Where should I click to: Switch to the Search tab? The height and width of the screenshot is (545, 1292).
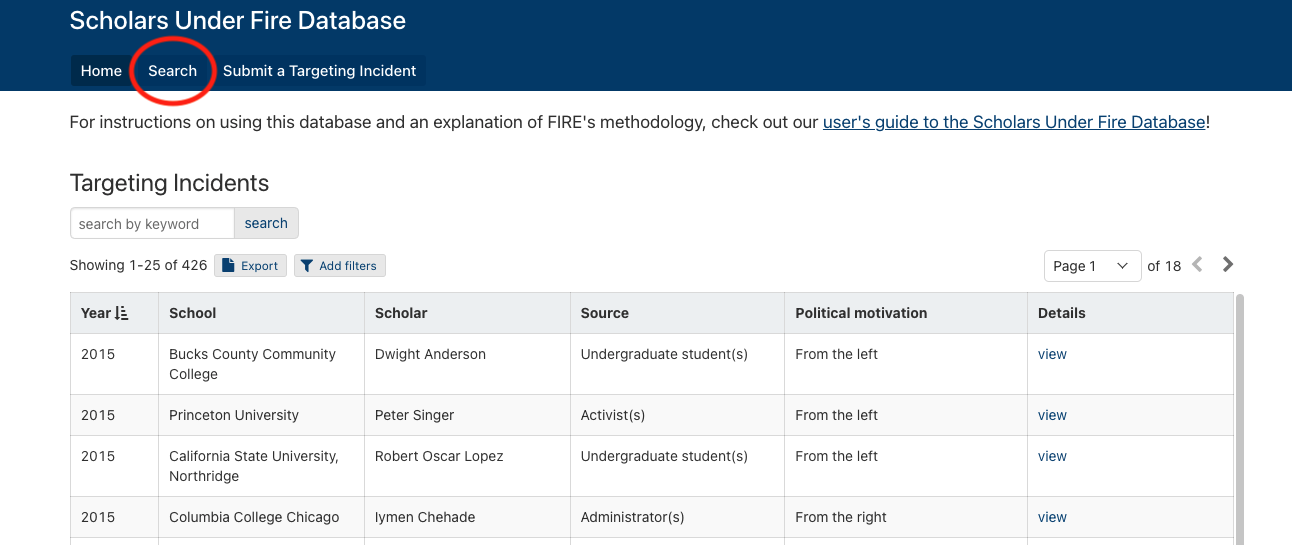[x=172, y=71]
